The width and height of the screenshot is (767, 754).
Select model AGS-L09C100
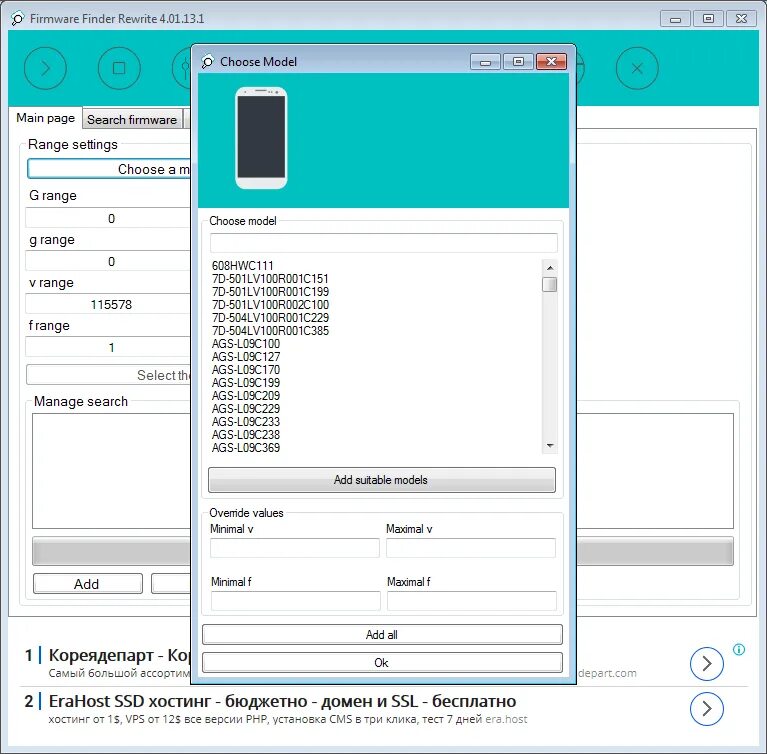pyautogui.click(x=246, y=343)
